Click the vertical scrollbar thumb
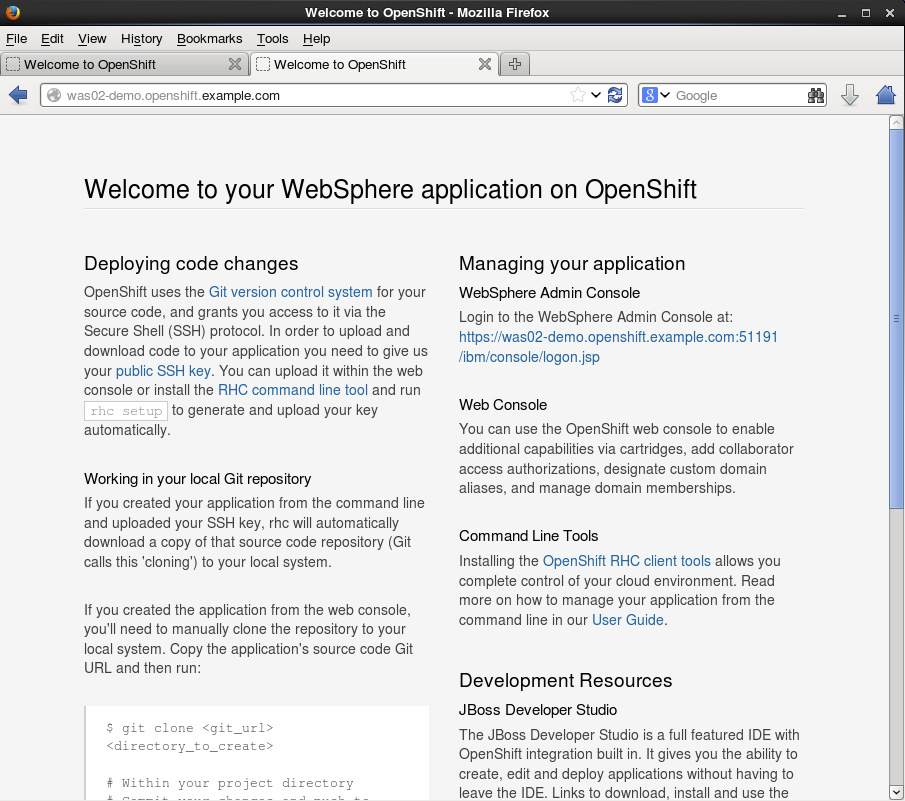905x801 pixels. 896,319
